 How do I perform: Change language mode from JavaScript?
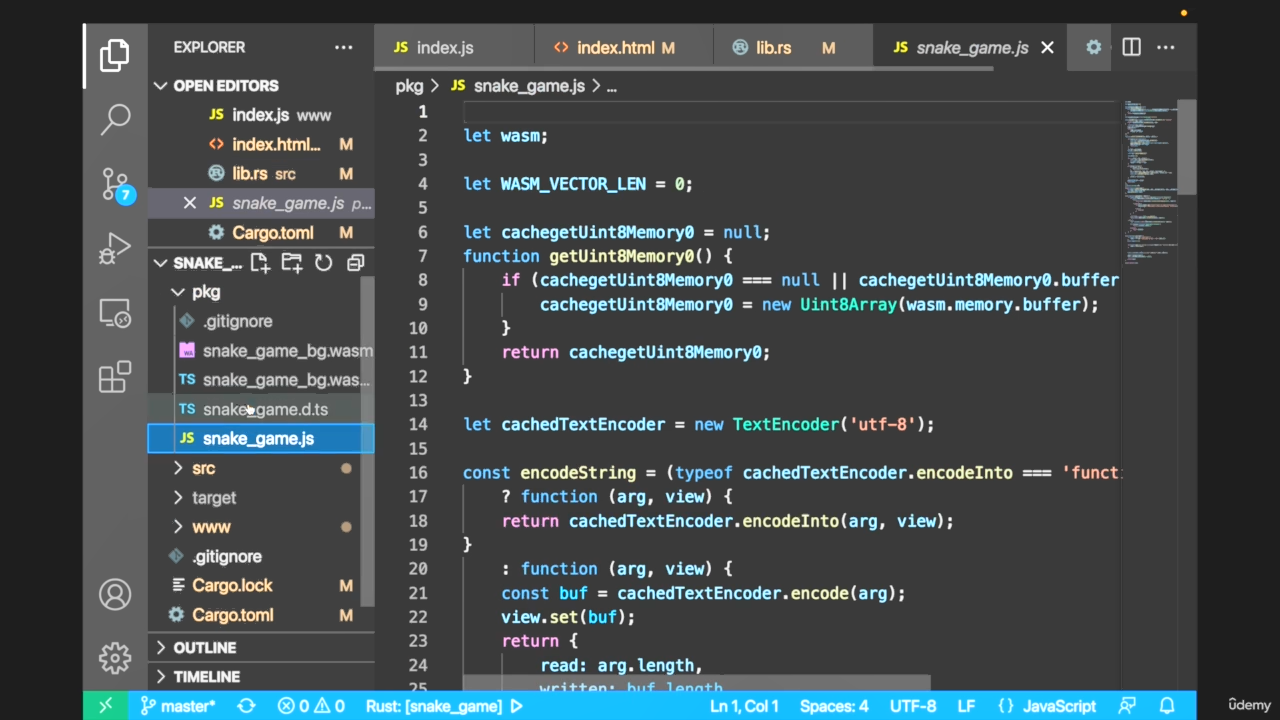click(x=1059, y=706)
